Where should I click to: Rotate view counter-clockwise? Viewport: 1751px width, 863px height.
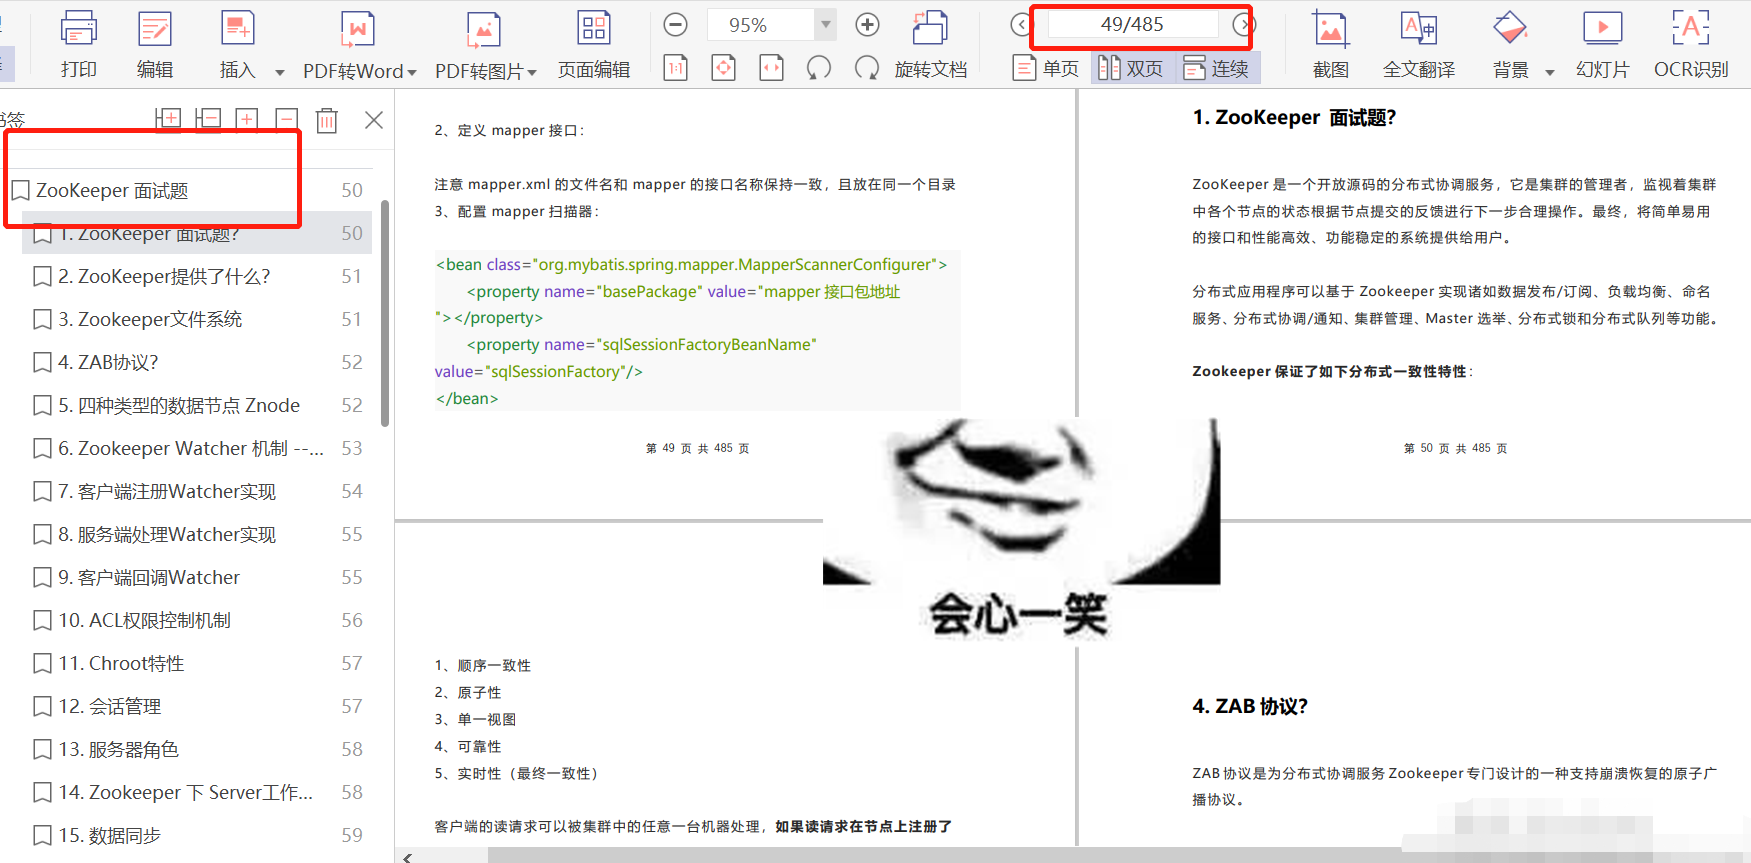coord(819,68)
